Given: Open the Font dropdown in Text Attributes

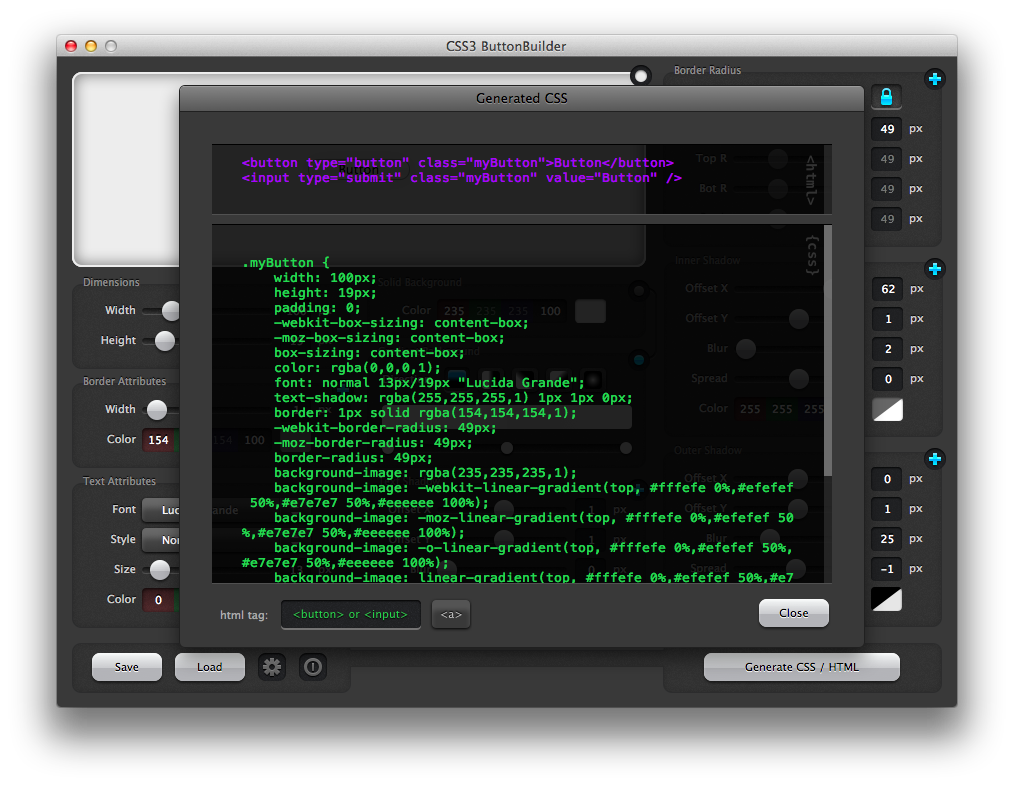Looking at the screenshot, I should pyautogui.click(x=160, y=510).
